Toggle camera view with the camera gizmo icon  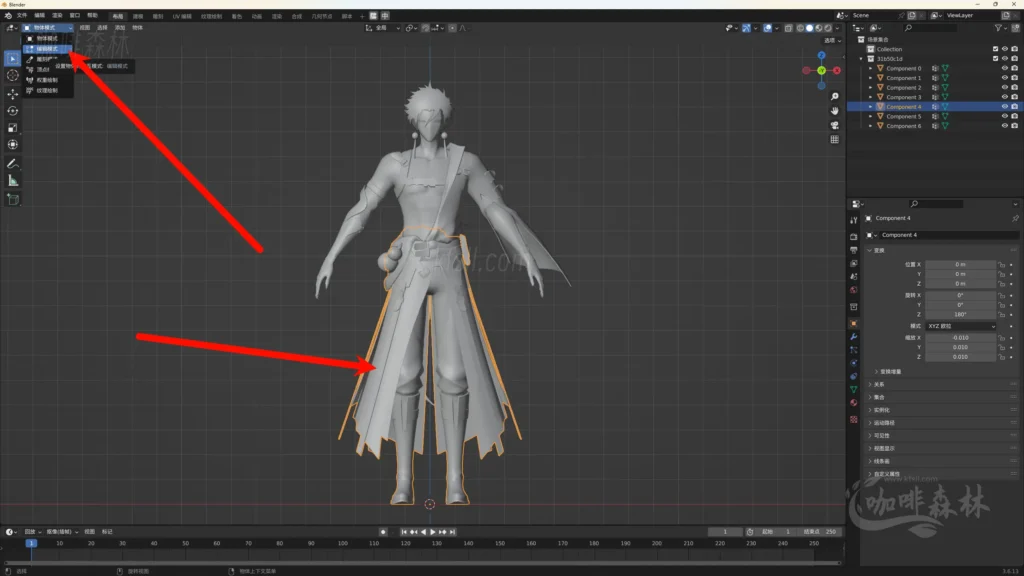tap(835, 125)
